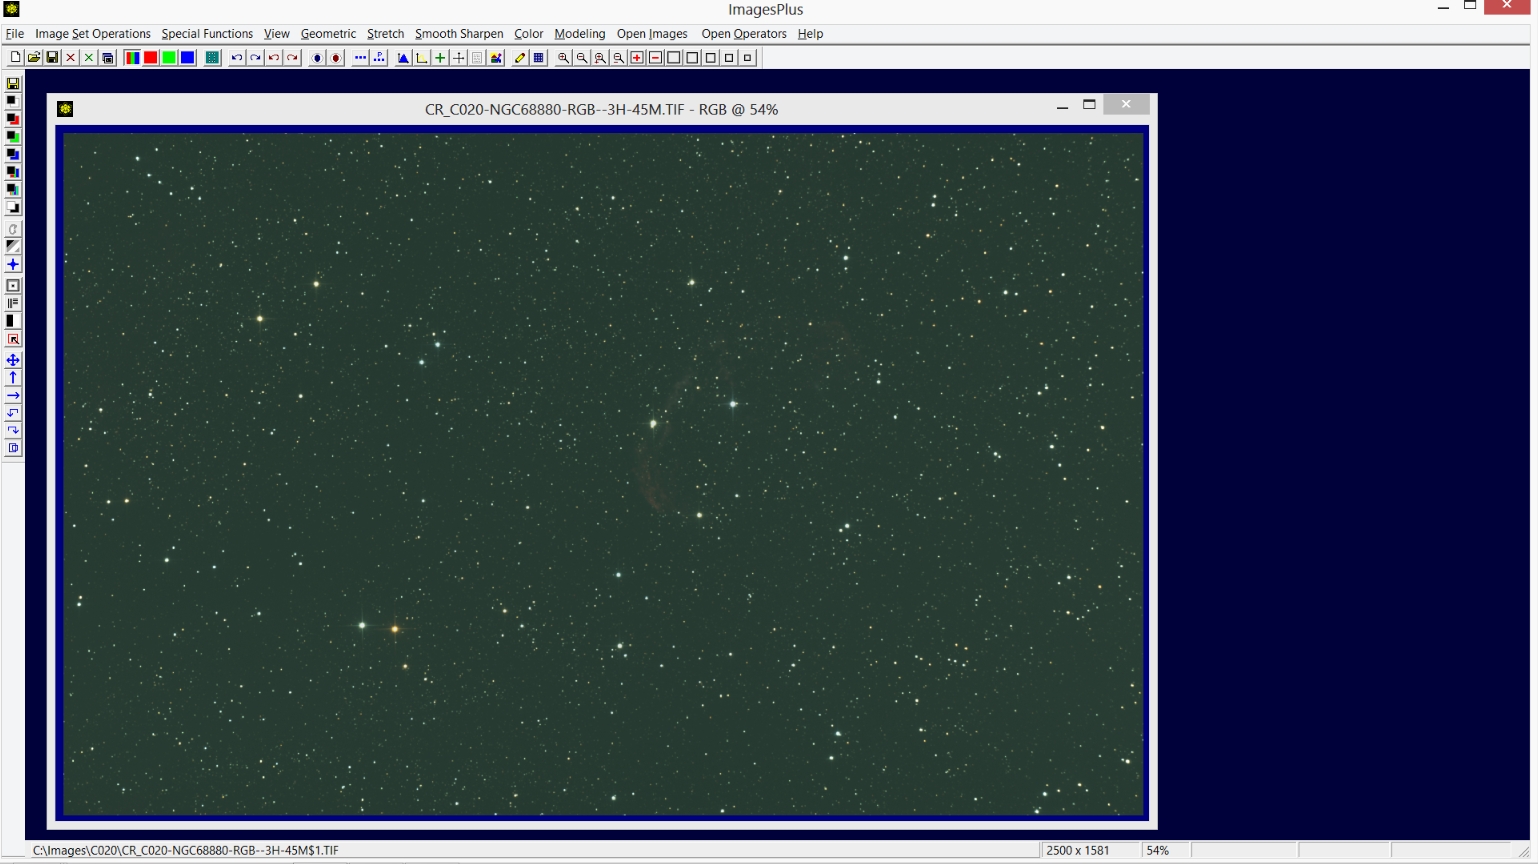Screen dimensions: 1538x864
Task: Click the black and red squares icon
Action: [13, 119]
